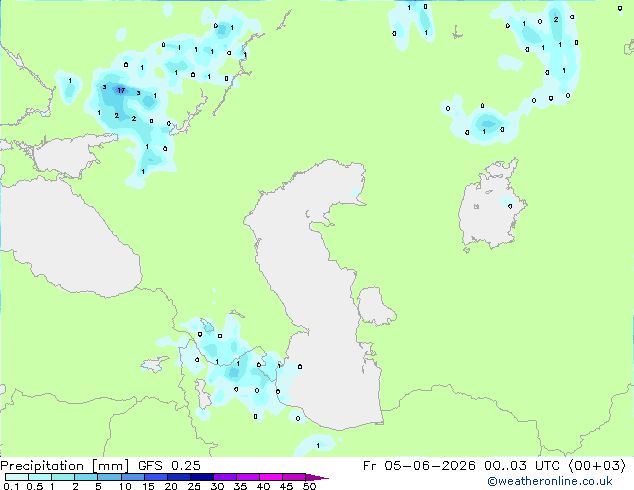Click the 0.5–1 mm legend swatch
Image resolution: width=634 pixels, height=490 pixels.
click(x=40, y=477)
